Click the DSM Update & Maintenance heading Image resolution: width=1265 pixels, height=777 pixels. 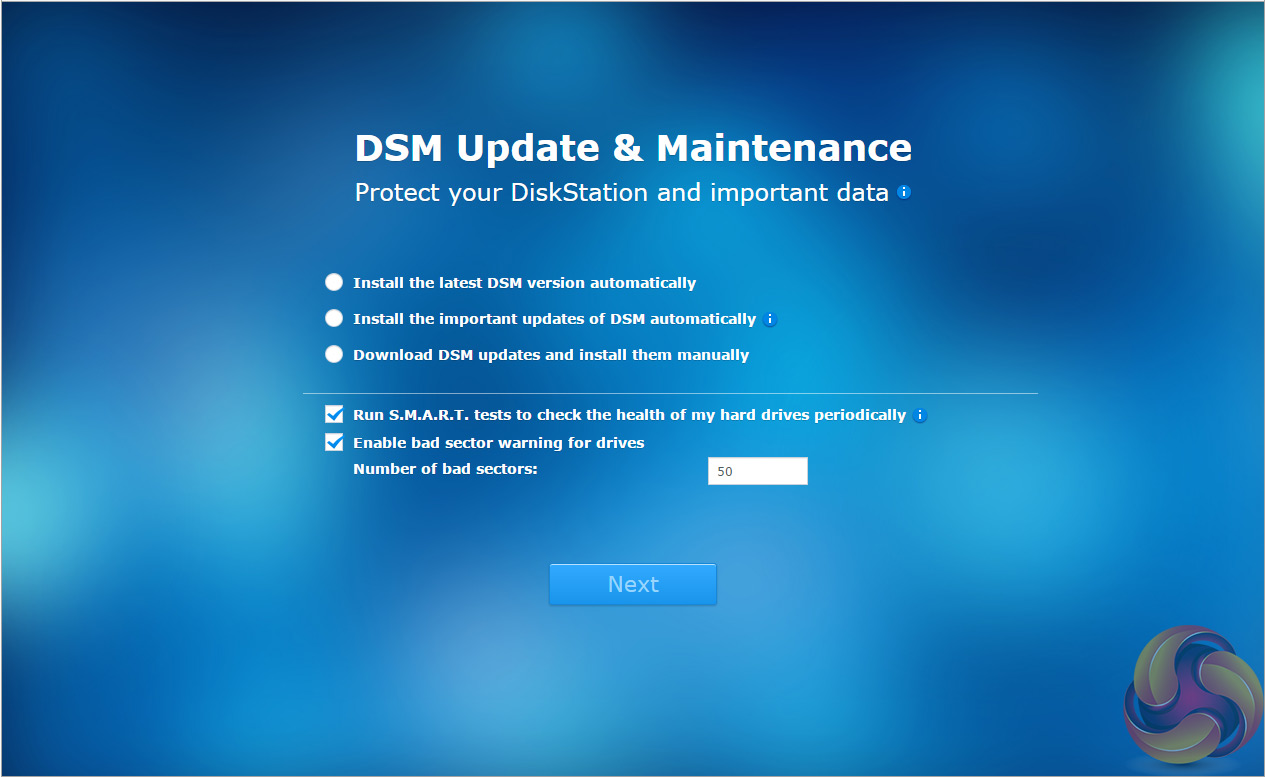(x=633, y=148)
